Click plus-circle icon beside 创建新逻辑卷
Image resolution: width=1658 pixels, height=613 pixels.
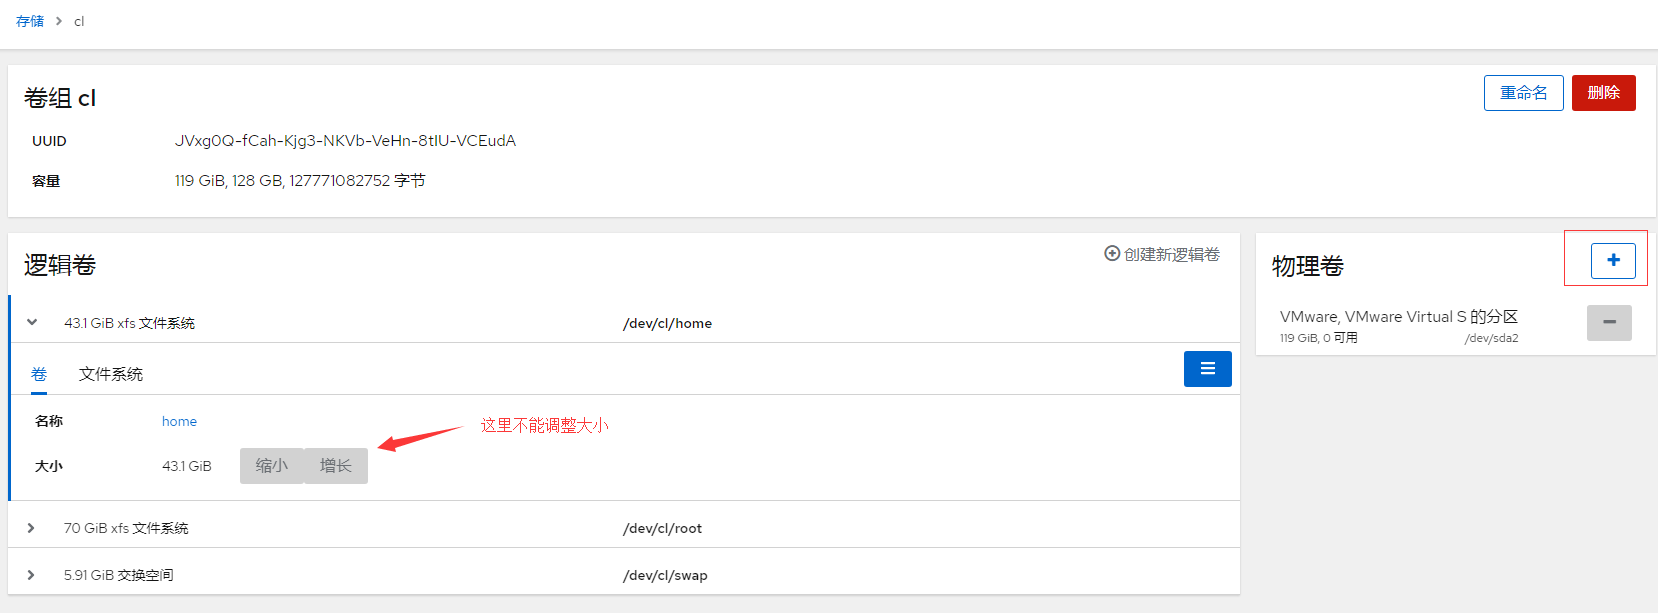coord(1111,254)
